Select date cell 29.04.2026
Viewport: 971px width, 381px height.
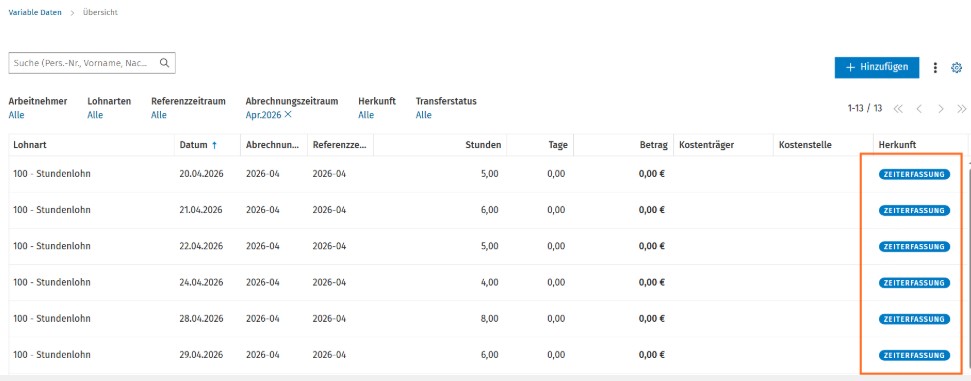(201, 355)
